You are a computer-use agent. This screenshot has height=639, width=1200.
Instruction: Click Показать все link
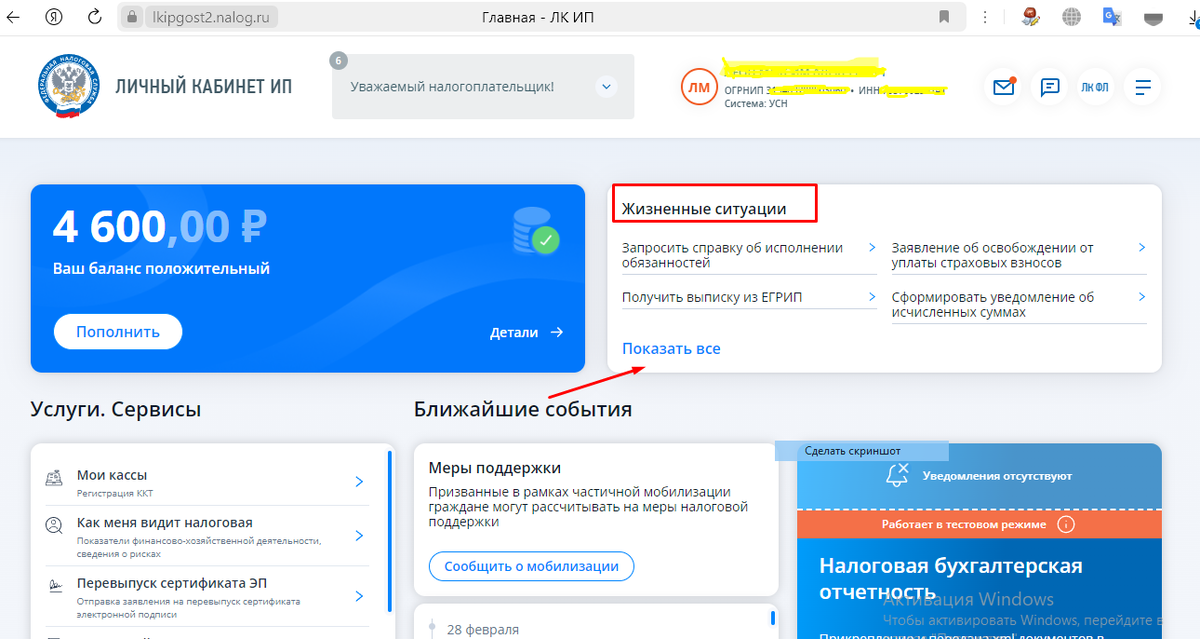[671, 349]
